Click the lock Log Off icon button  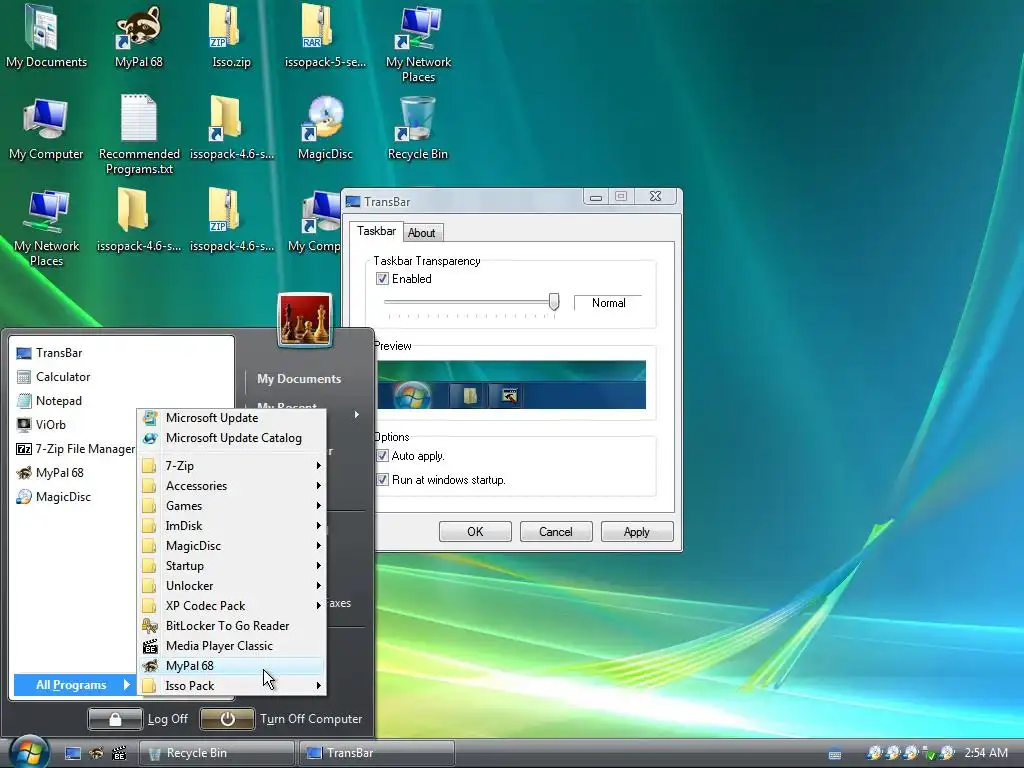[115, 719]
